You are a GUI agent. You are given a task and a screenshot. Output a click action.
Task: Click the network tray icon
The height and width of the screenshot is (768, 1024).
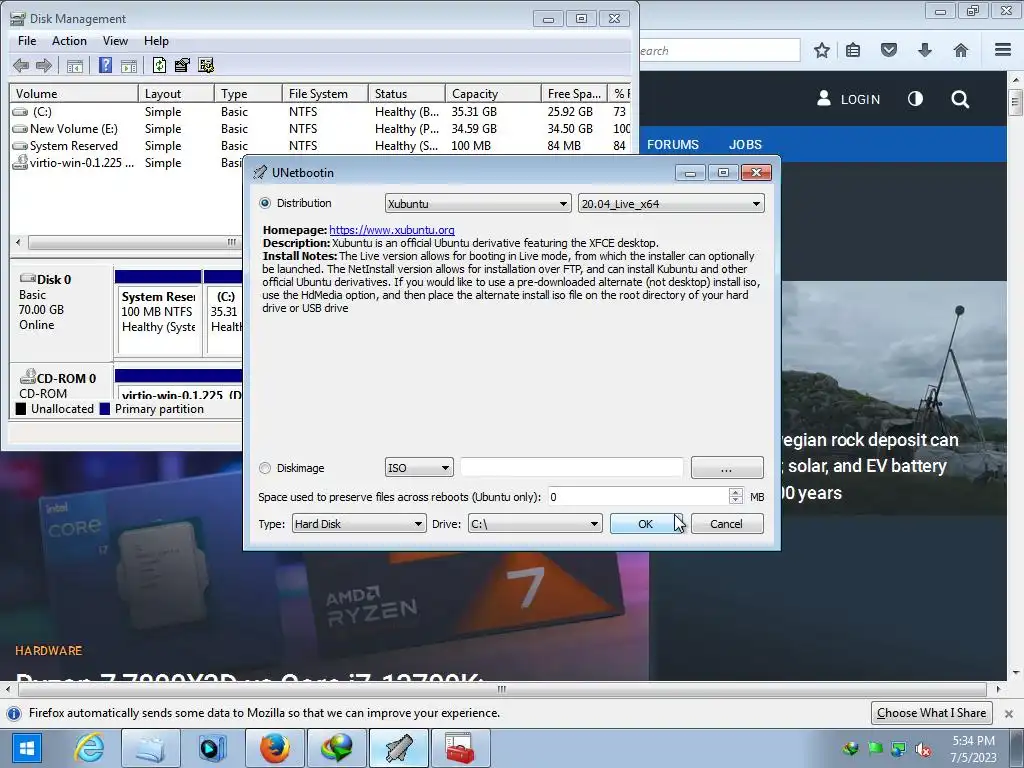[899, 749]
